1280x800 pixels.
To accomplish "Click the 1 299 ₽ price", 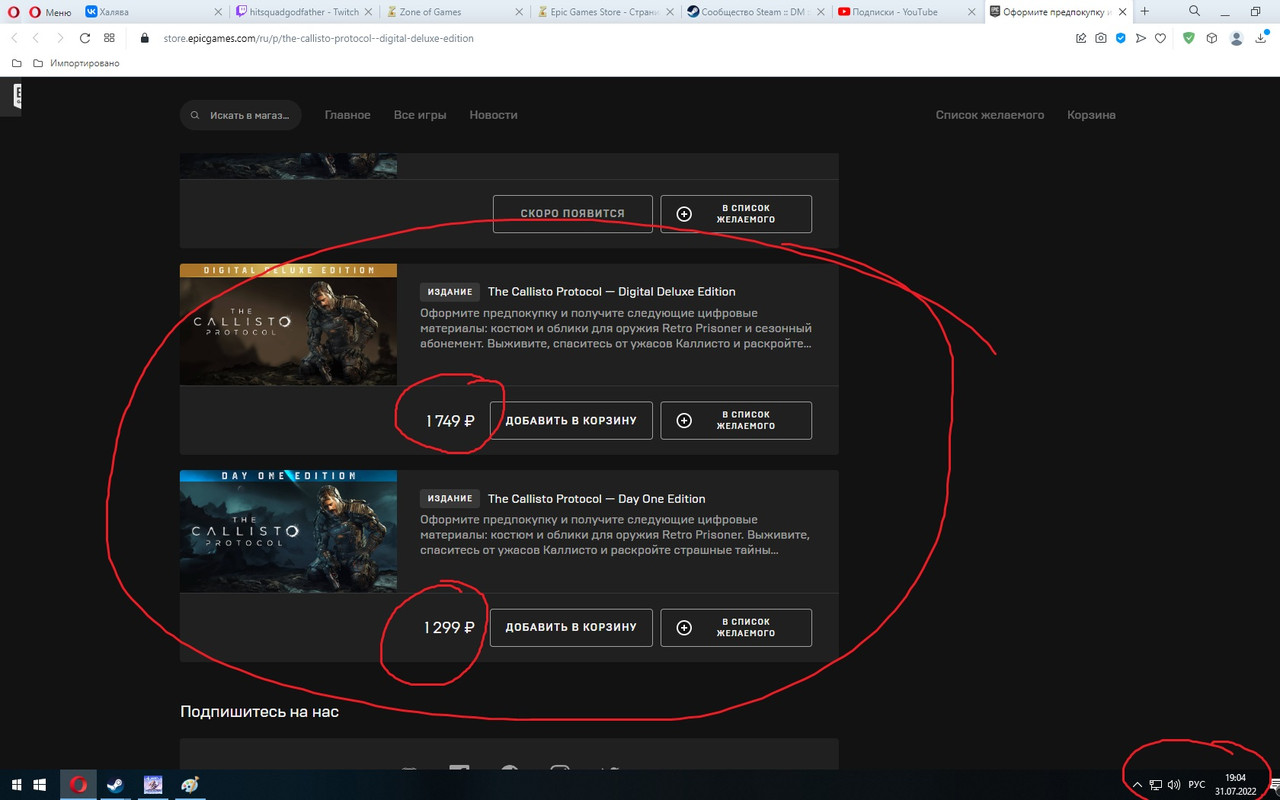I will tap(449, 628).
